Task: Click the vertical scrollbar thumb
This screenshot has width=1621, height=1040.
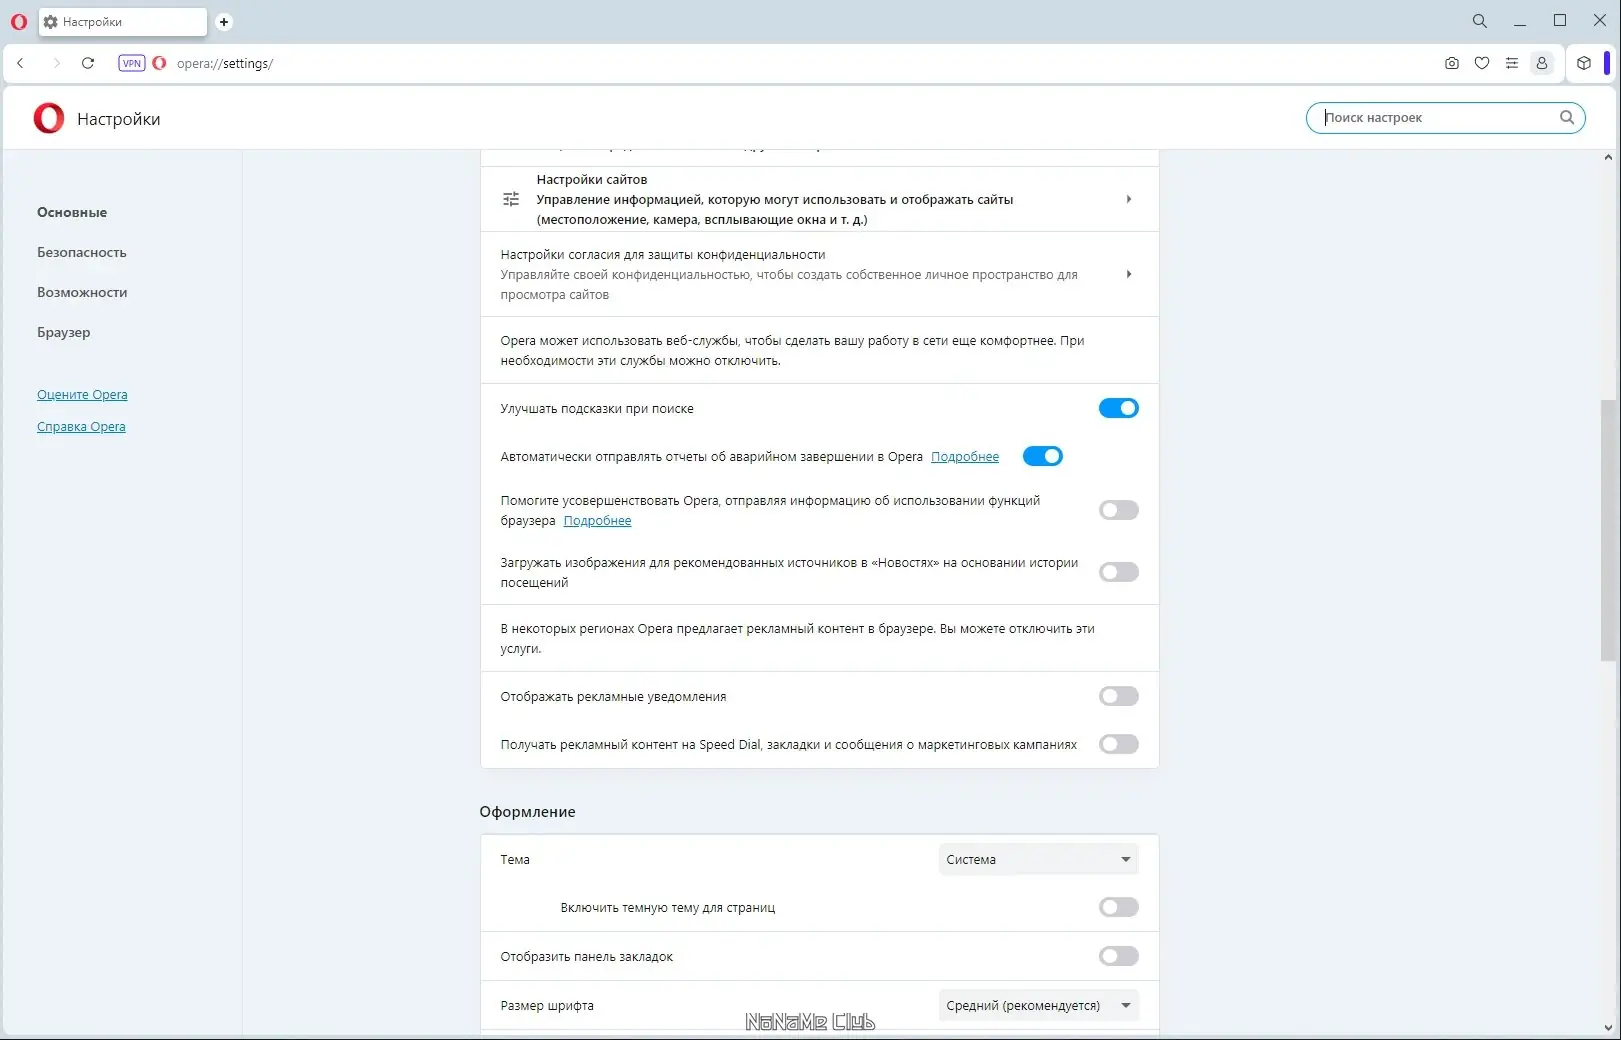Action: pos(1608,530)
